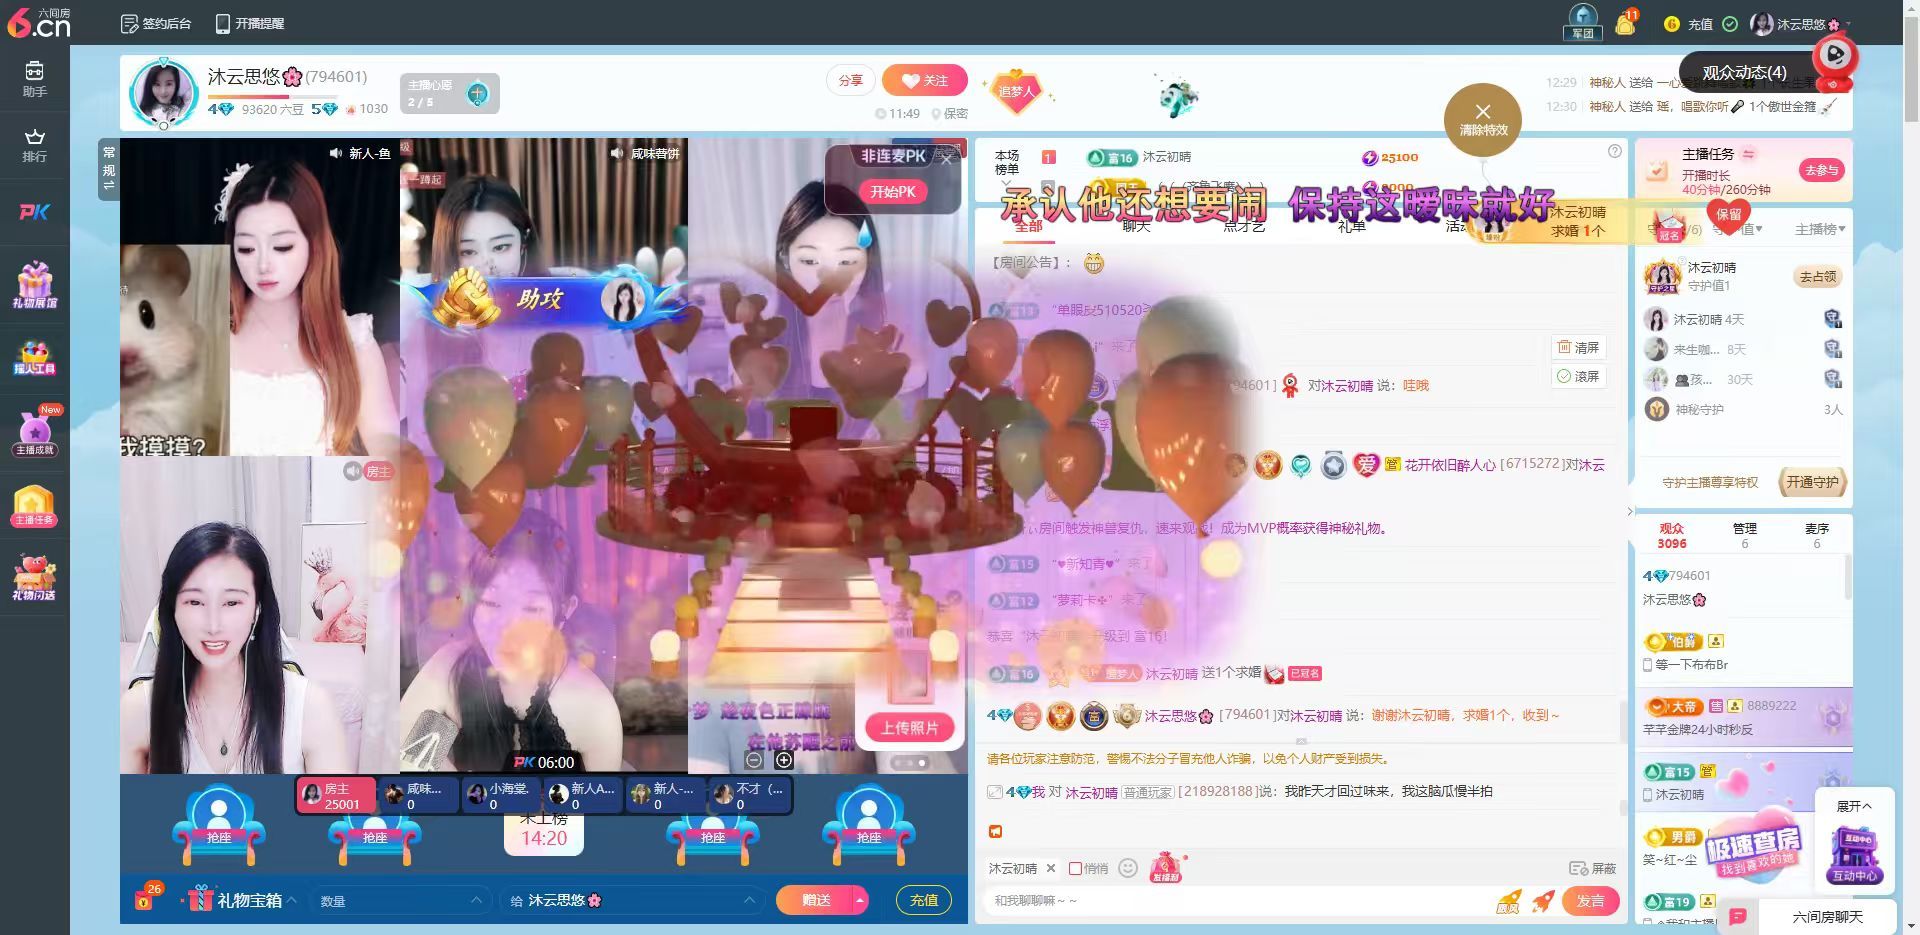Open the 主播任务 icon in the sidebar
This screenshot has width=1920, height=935.
point(35,506)
